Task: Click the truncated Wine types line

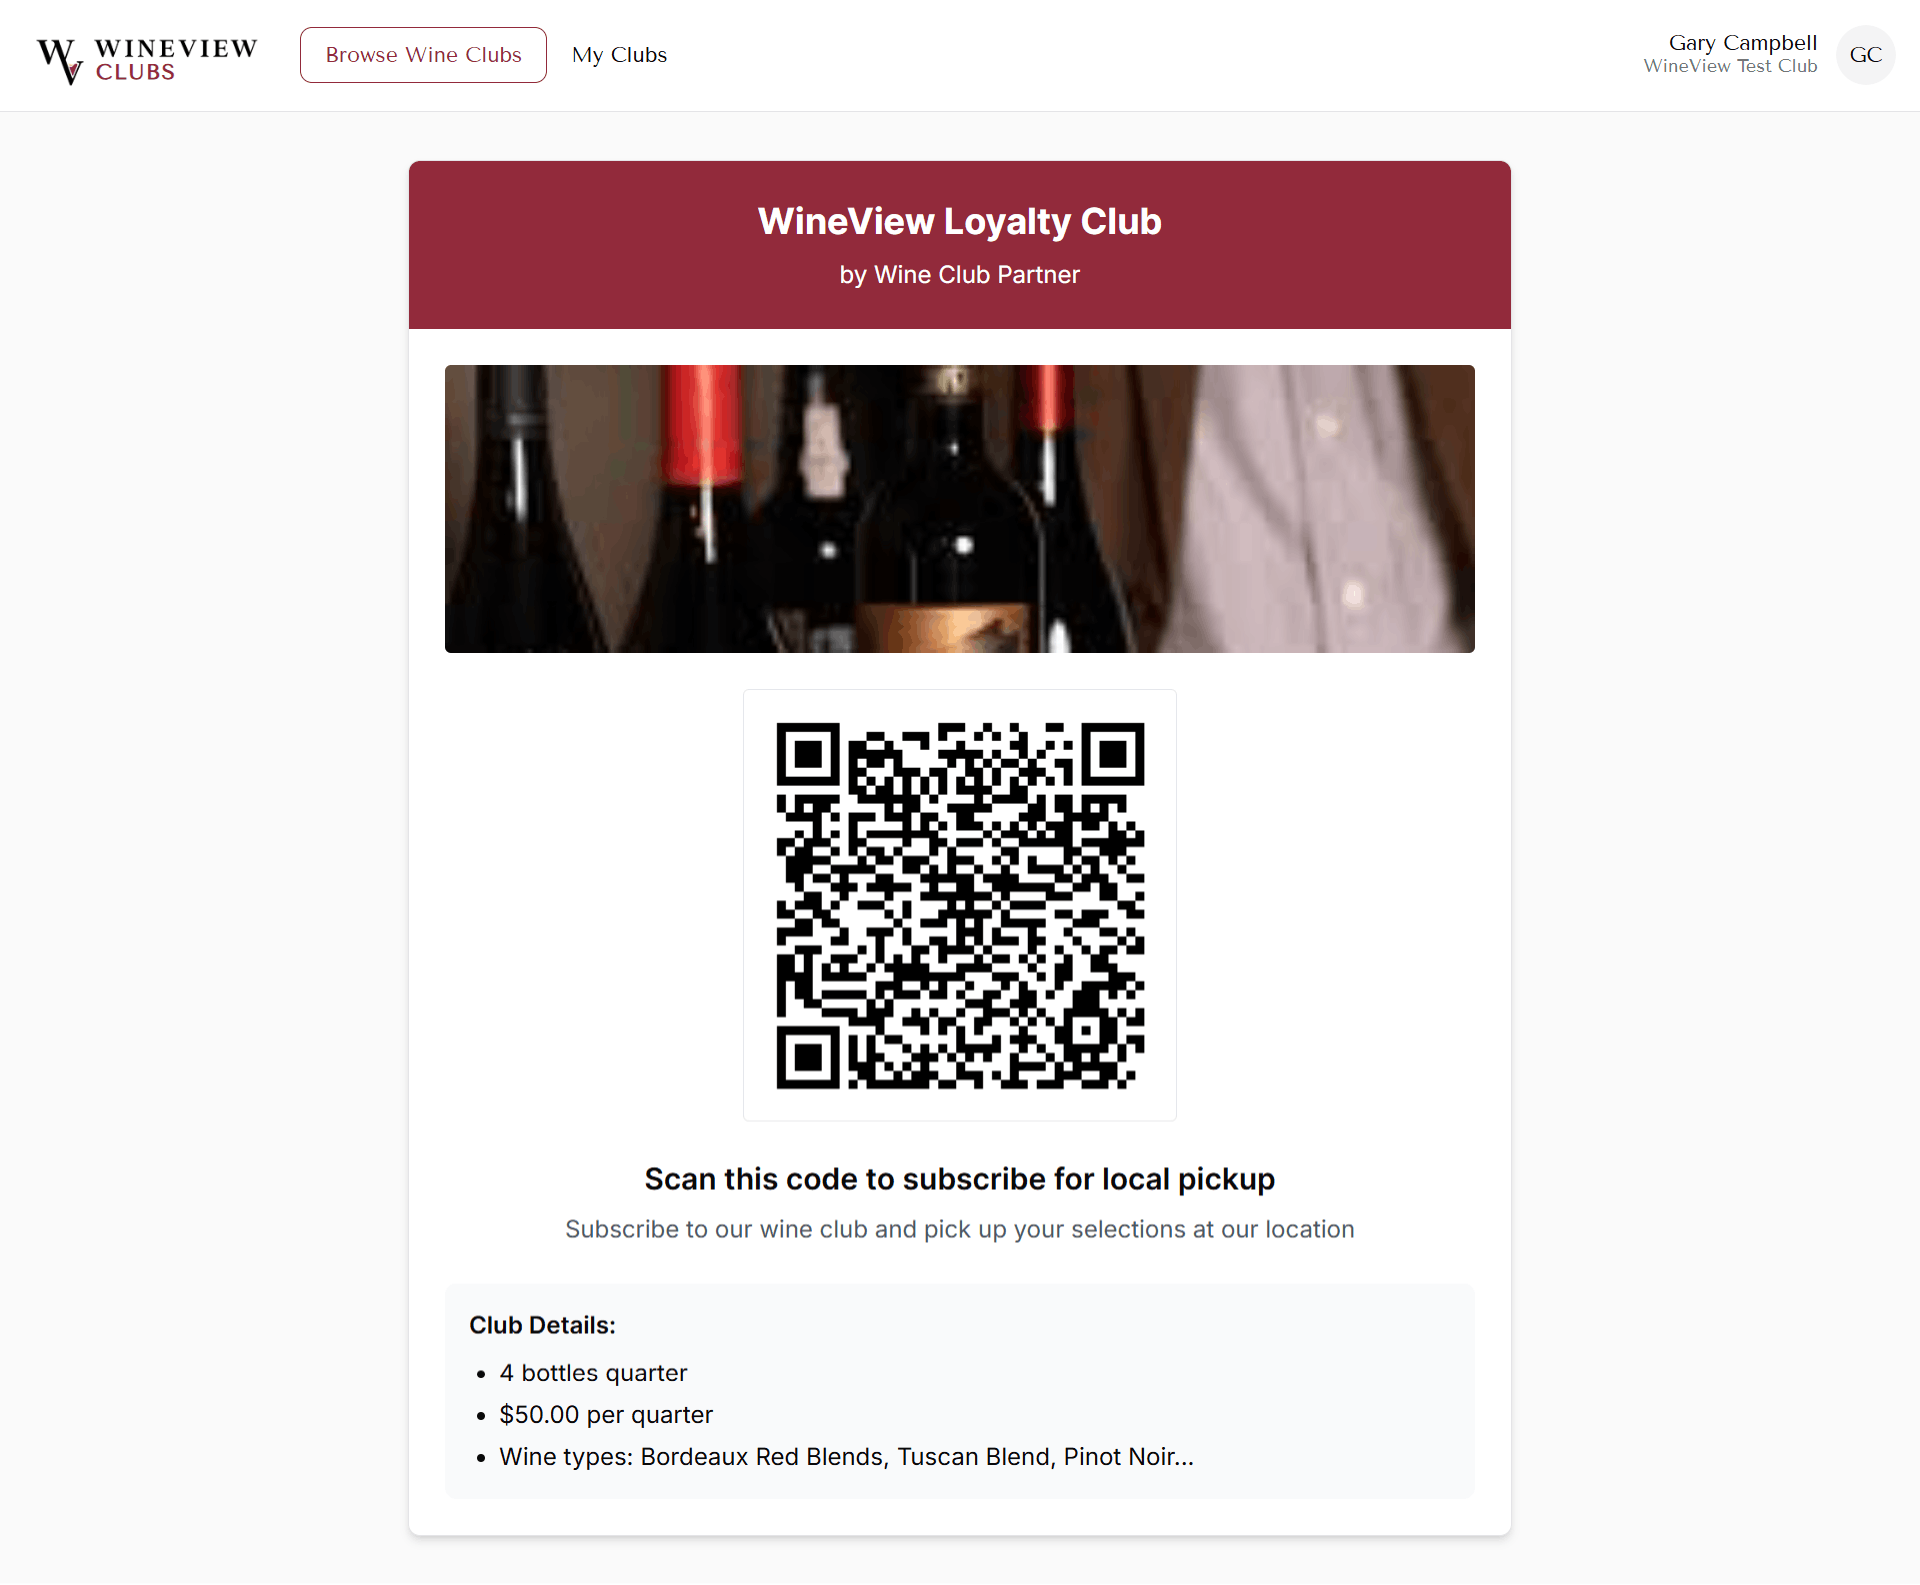Action: 846,1457
